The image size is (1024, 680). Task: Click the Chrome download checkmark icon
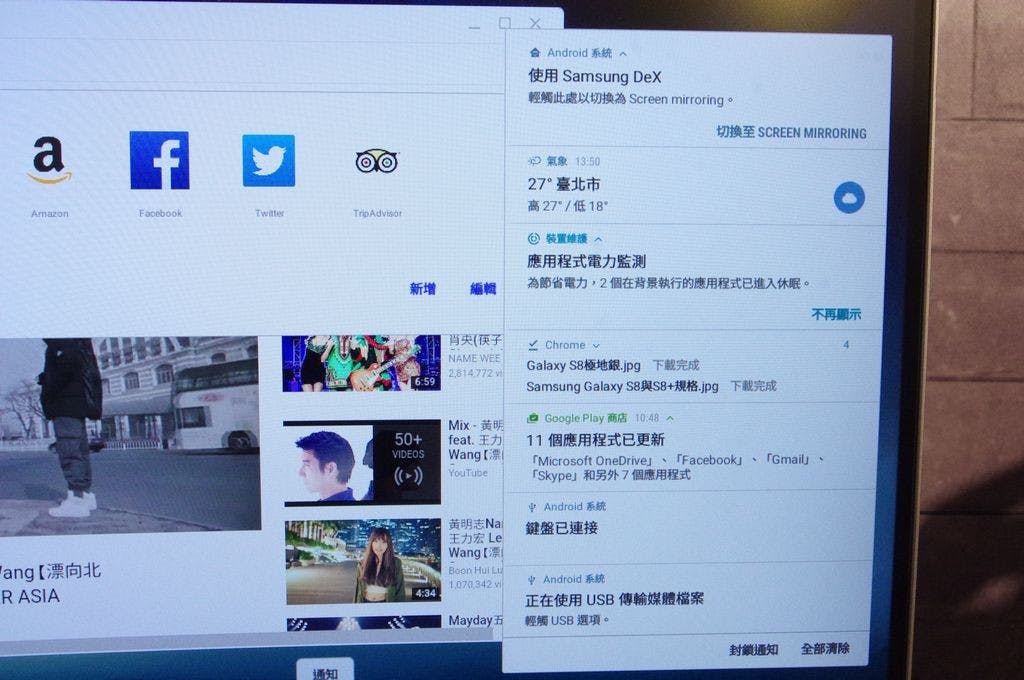click(x=533, y=345)
